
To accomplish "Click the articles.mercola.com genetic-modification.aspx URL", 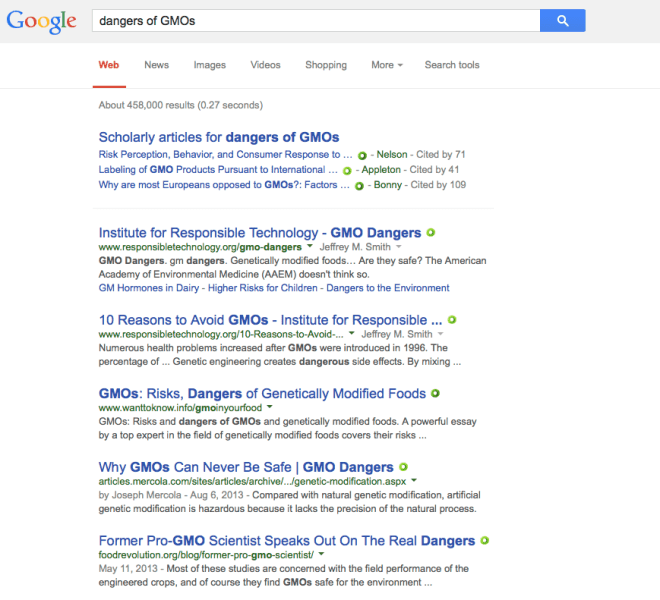I will pyautogui.click(x=252, y=481).
